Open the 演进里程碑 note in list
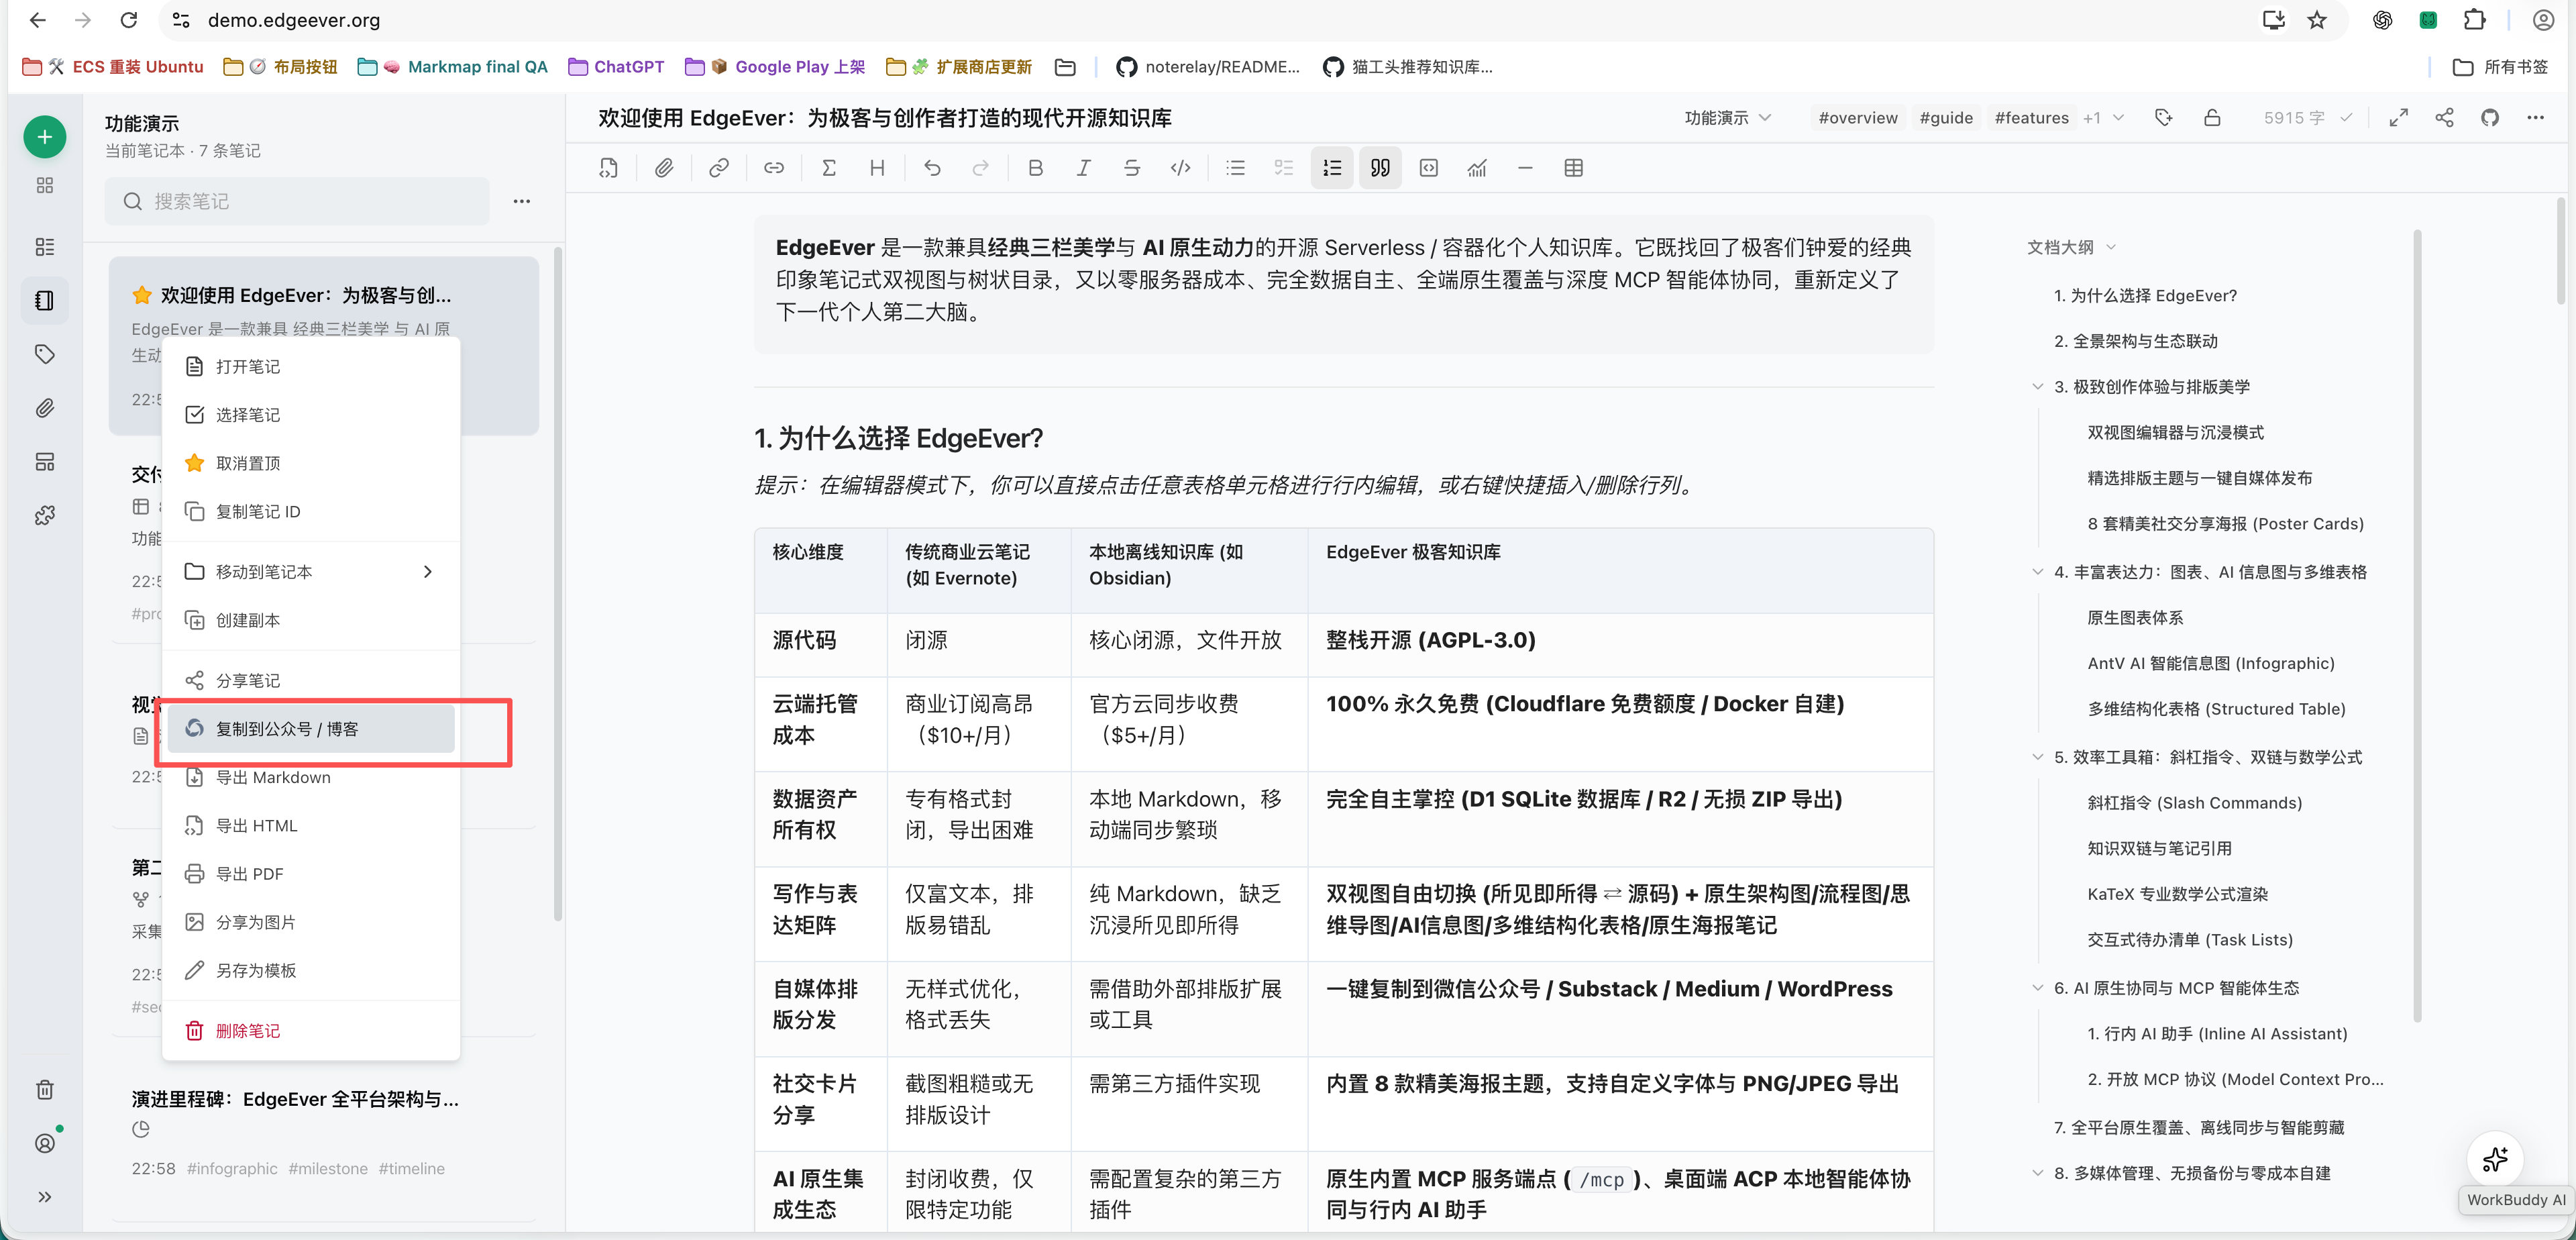The height and width of the screenshot is (1240, 2576). [323, 1133]
